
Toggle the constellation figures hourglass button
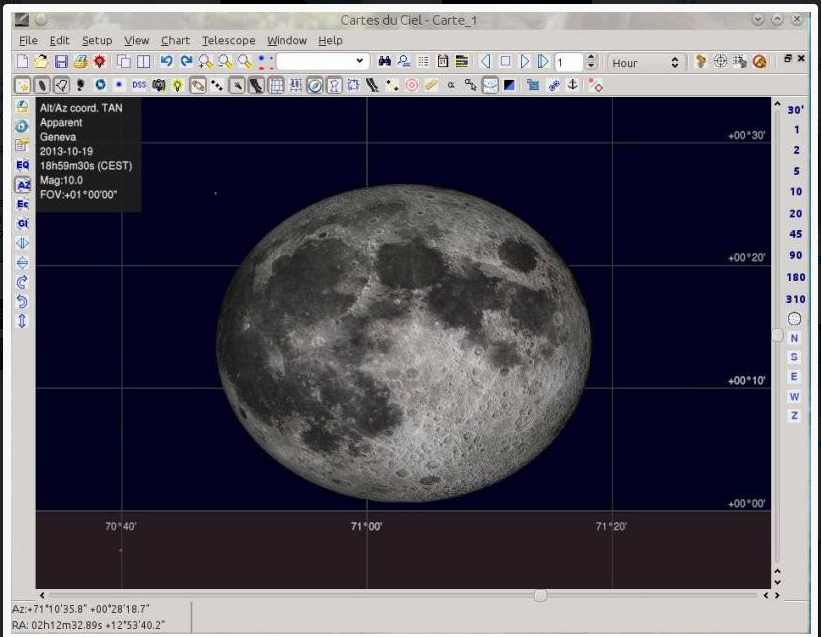(334, 85)
